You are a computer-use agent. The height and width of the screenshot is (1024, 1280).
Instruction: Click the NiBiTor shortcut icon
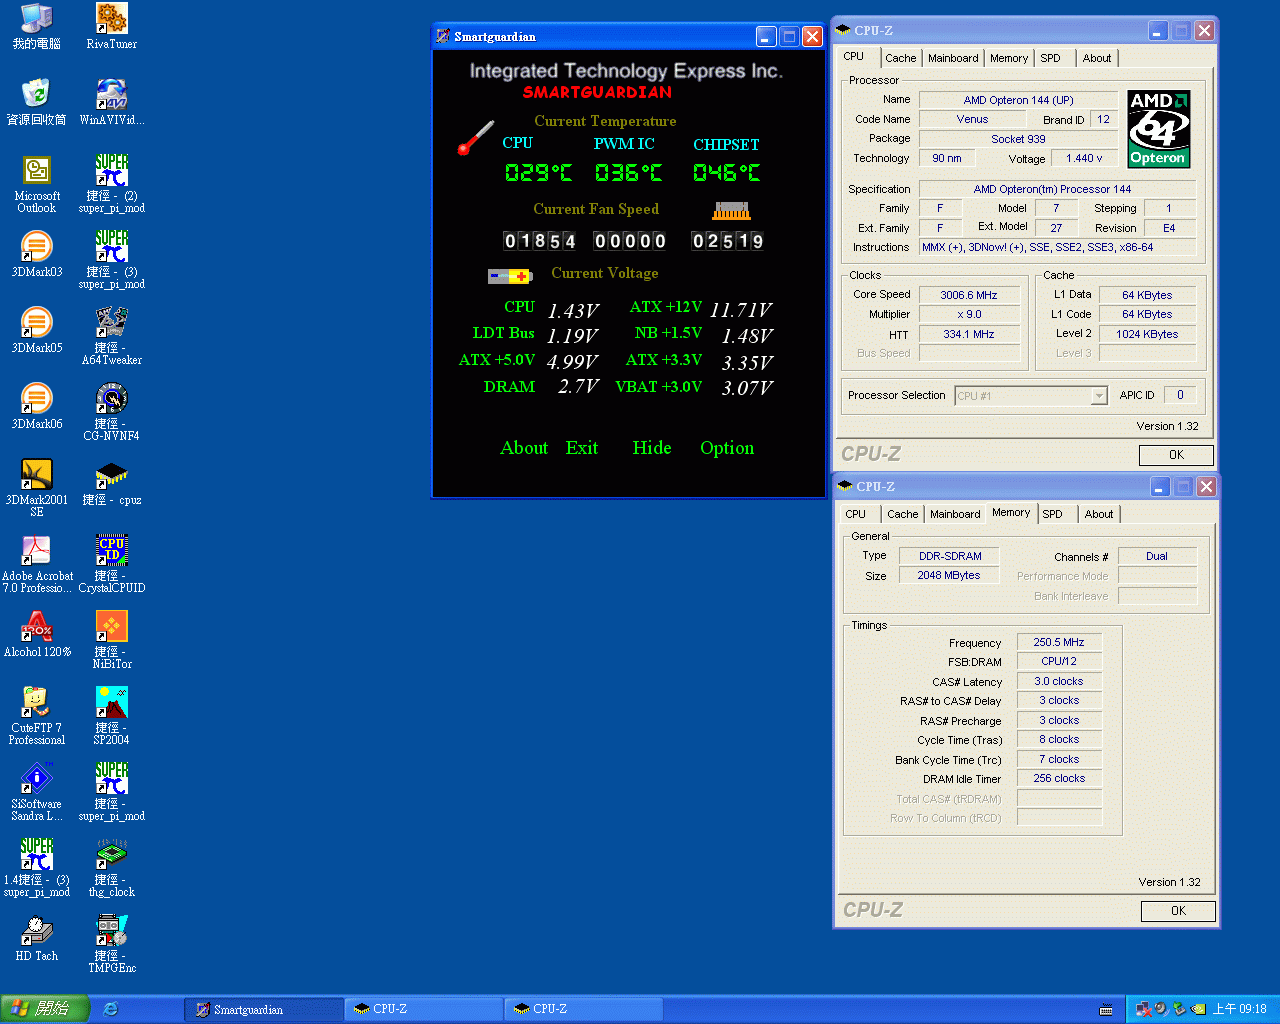tap(111, 626)
